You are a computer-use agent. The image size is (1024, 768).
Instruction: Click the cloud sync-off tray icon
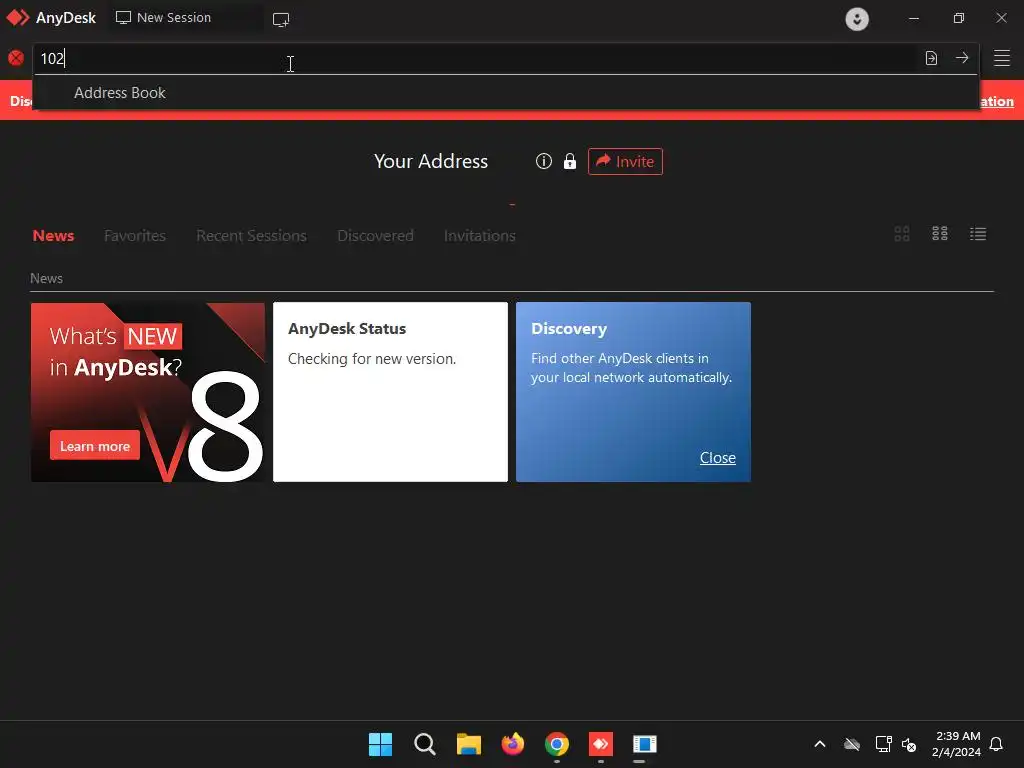click(x=852, y=744)
